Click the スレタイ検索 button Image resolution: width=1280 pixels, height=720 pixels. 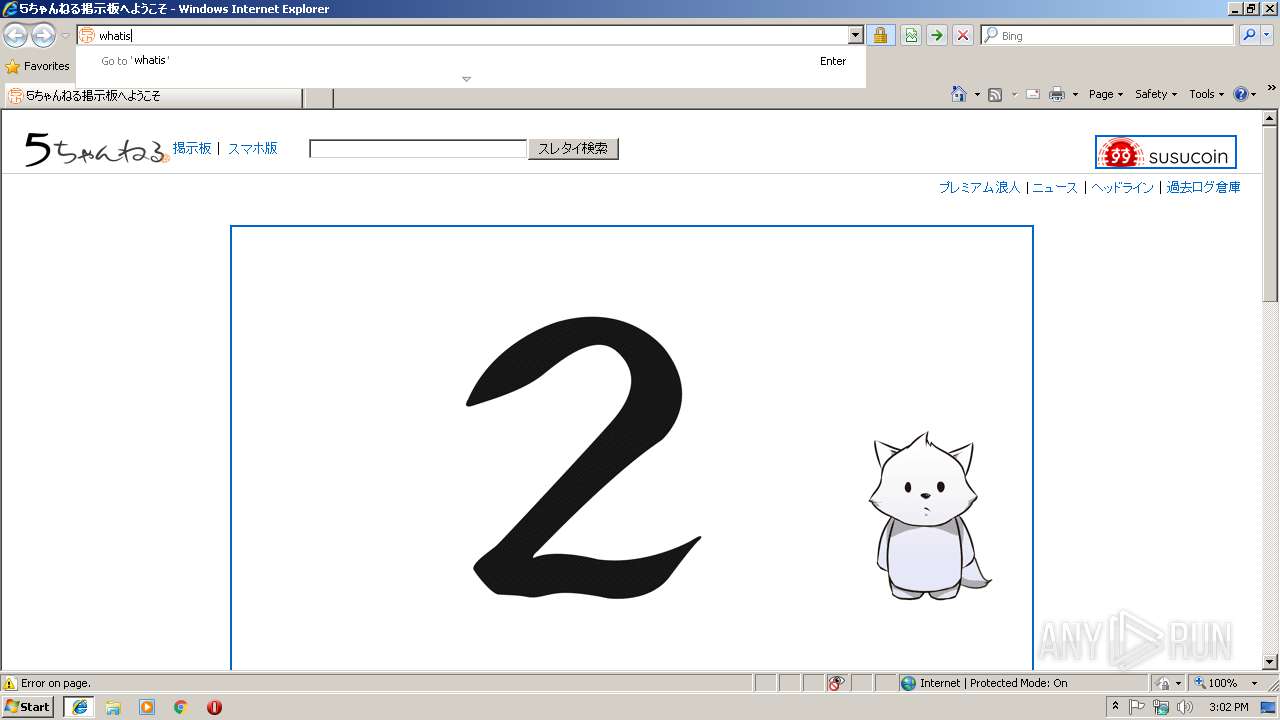573,149
